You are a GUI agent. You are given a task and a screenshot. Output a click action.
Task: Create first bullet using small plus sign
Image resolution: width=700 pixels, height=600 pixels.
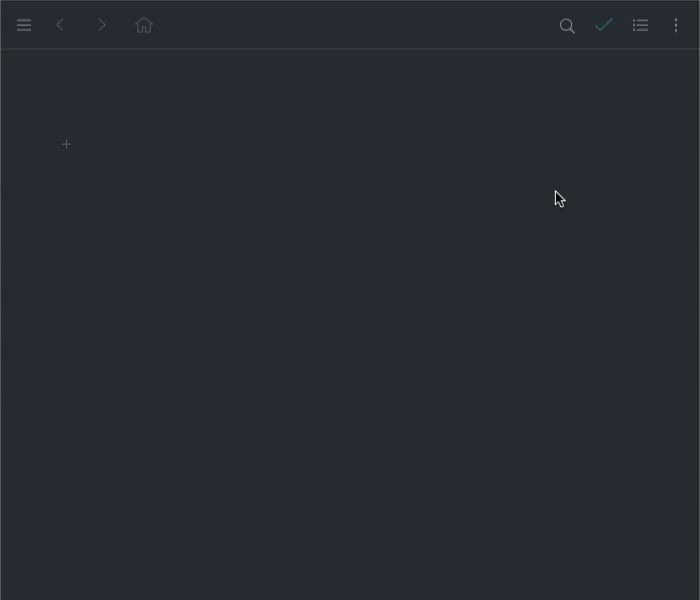tap(67, 144)
